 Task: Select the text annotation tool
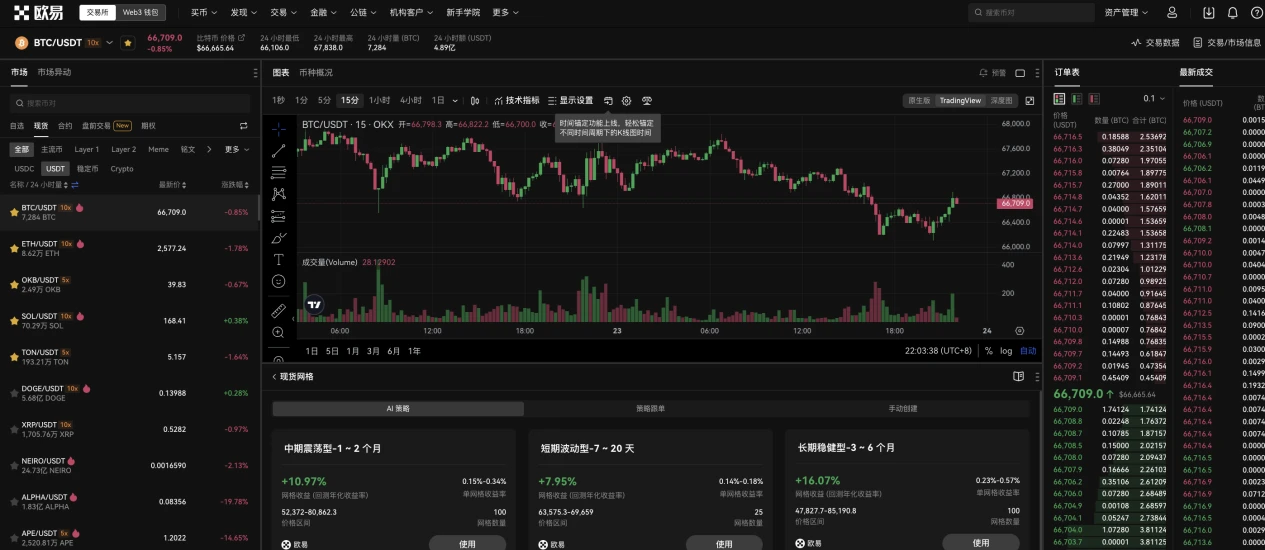[x=278, y=259]
